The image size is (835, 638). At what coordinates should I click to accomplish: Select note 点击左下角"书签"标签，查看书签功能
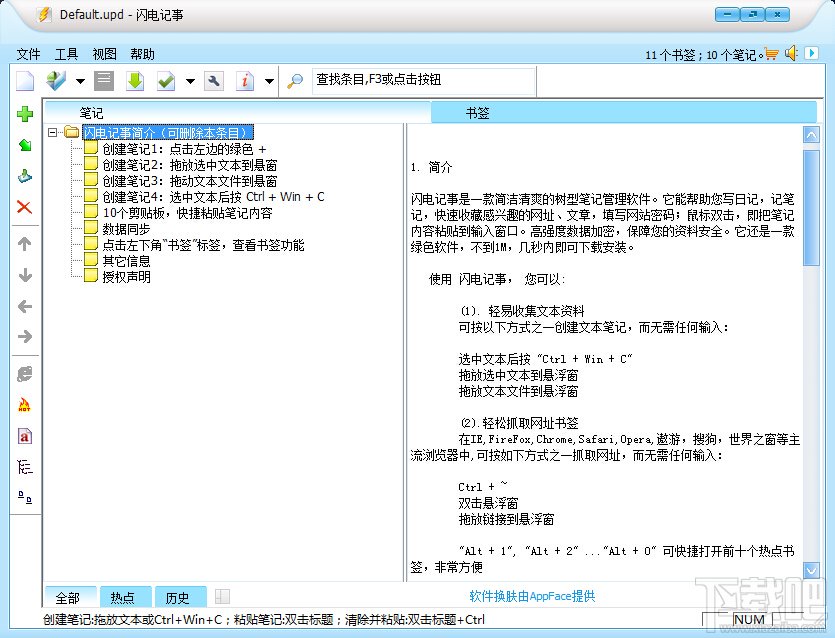(203, 245)
